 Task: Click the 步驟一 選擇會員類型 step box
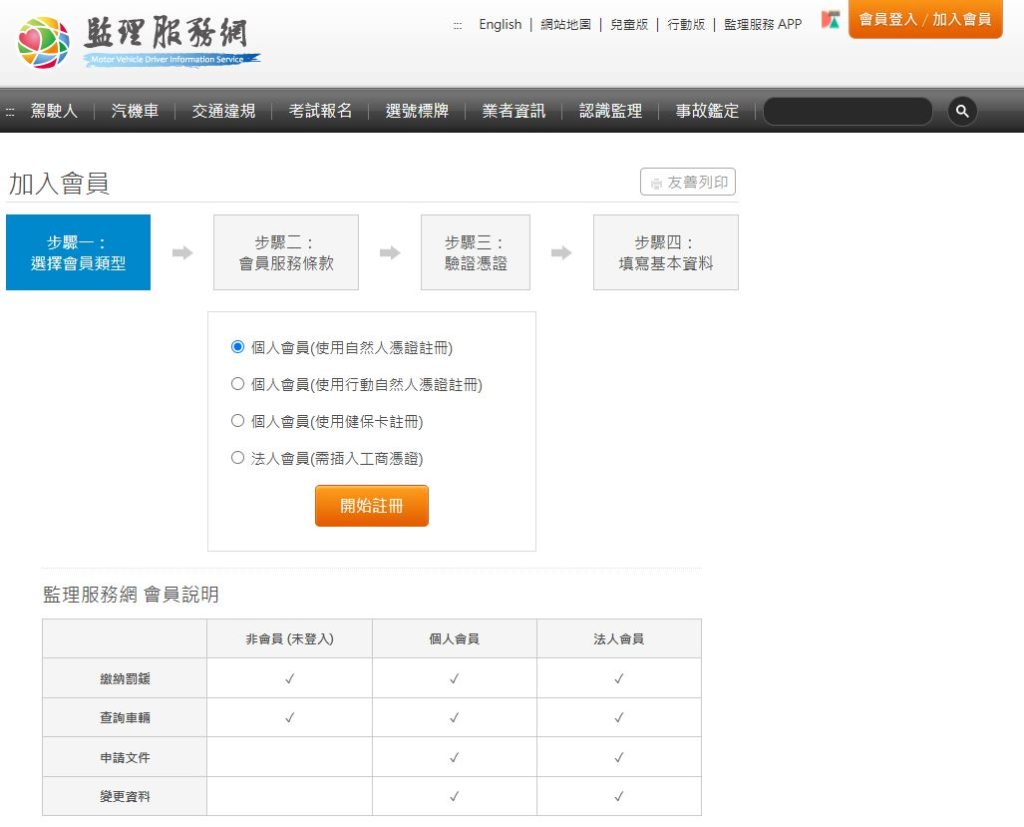point(78,253)
